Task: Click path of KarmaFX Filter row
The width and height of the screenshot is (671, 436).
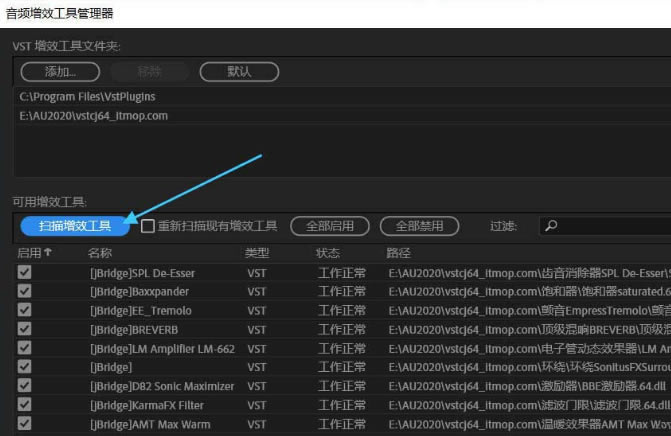Action: pyautogui.click(x=529, y=405)
